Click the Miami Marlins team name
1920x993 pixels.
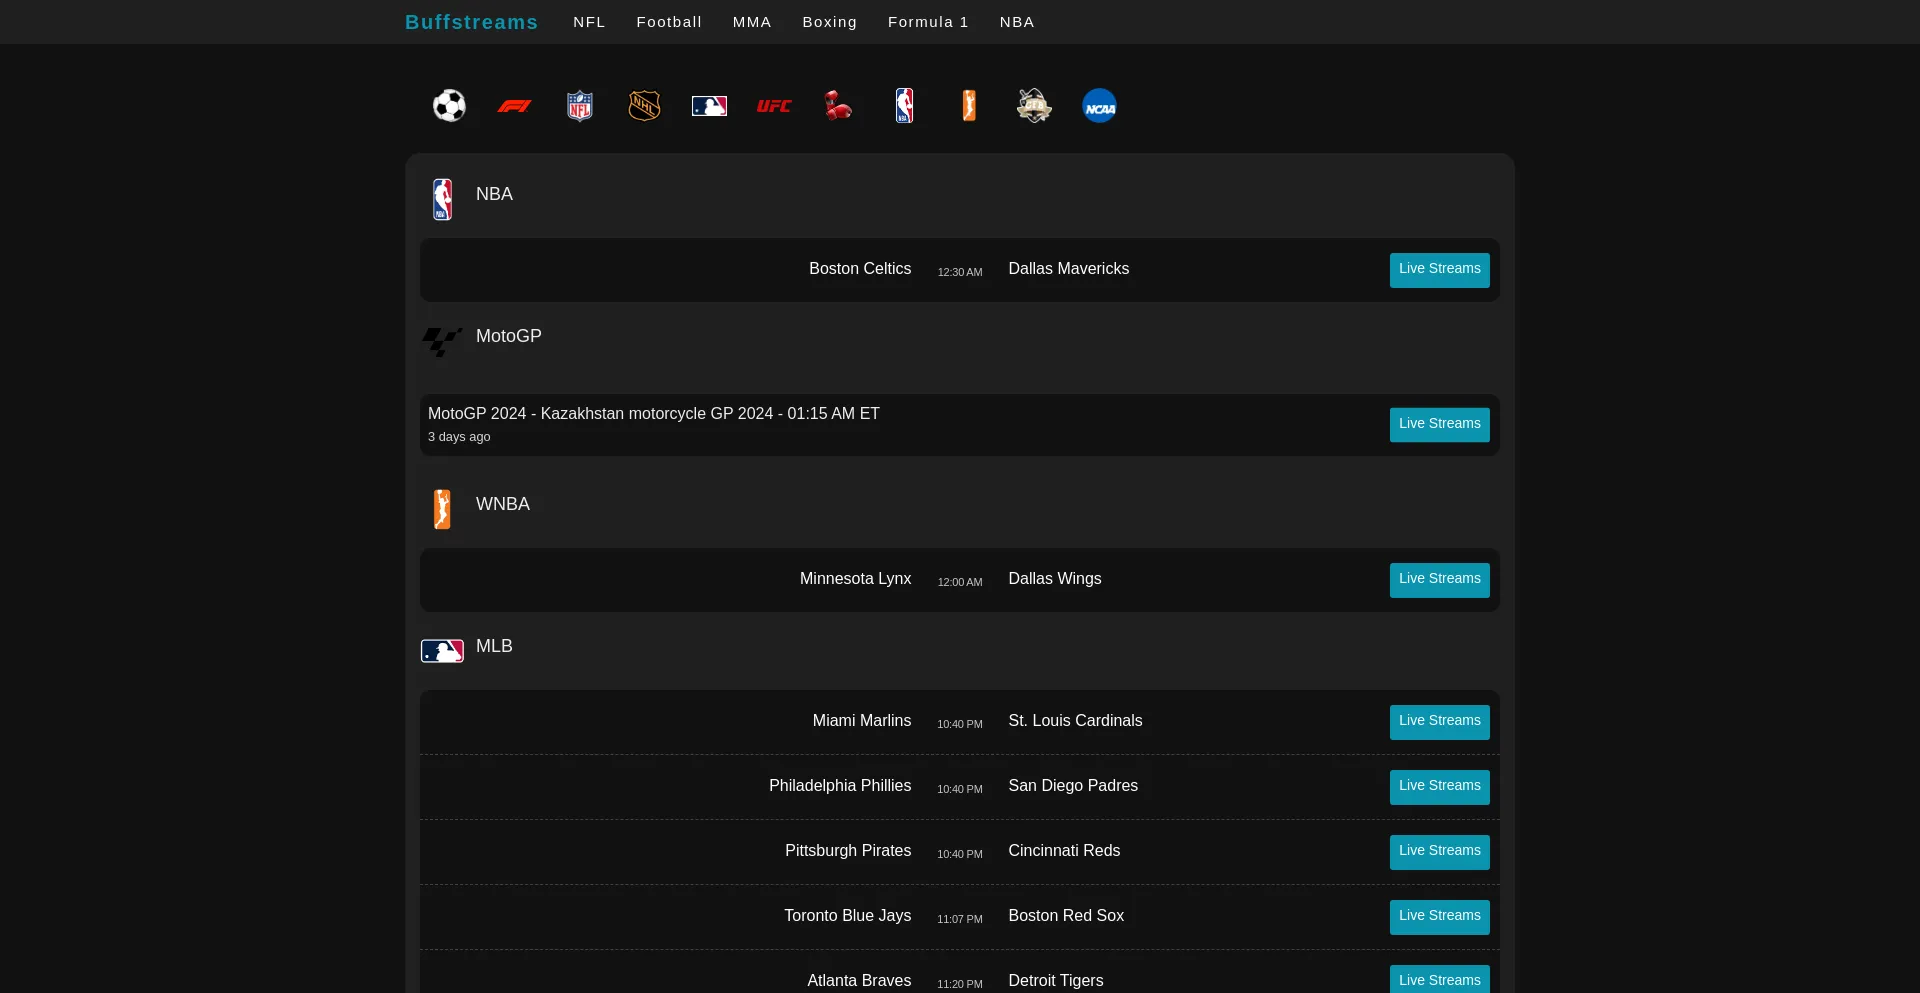862,721
